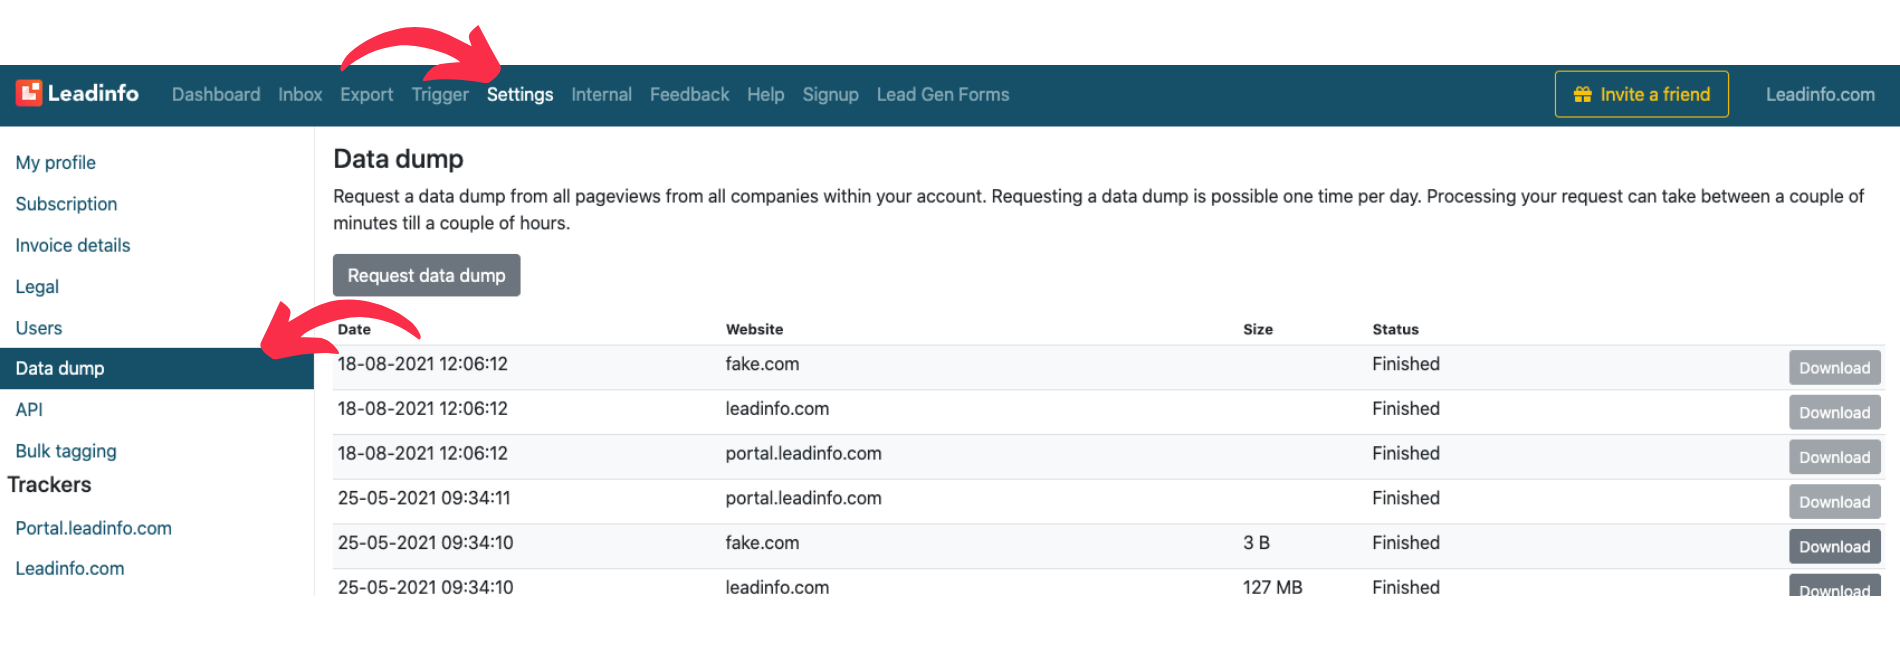Open the Legal section
The width and height of the screenshot is (1900, 650).
click(x=37, y=286)
